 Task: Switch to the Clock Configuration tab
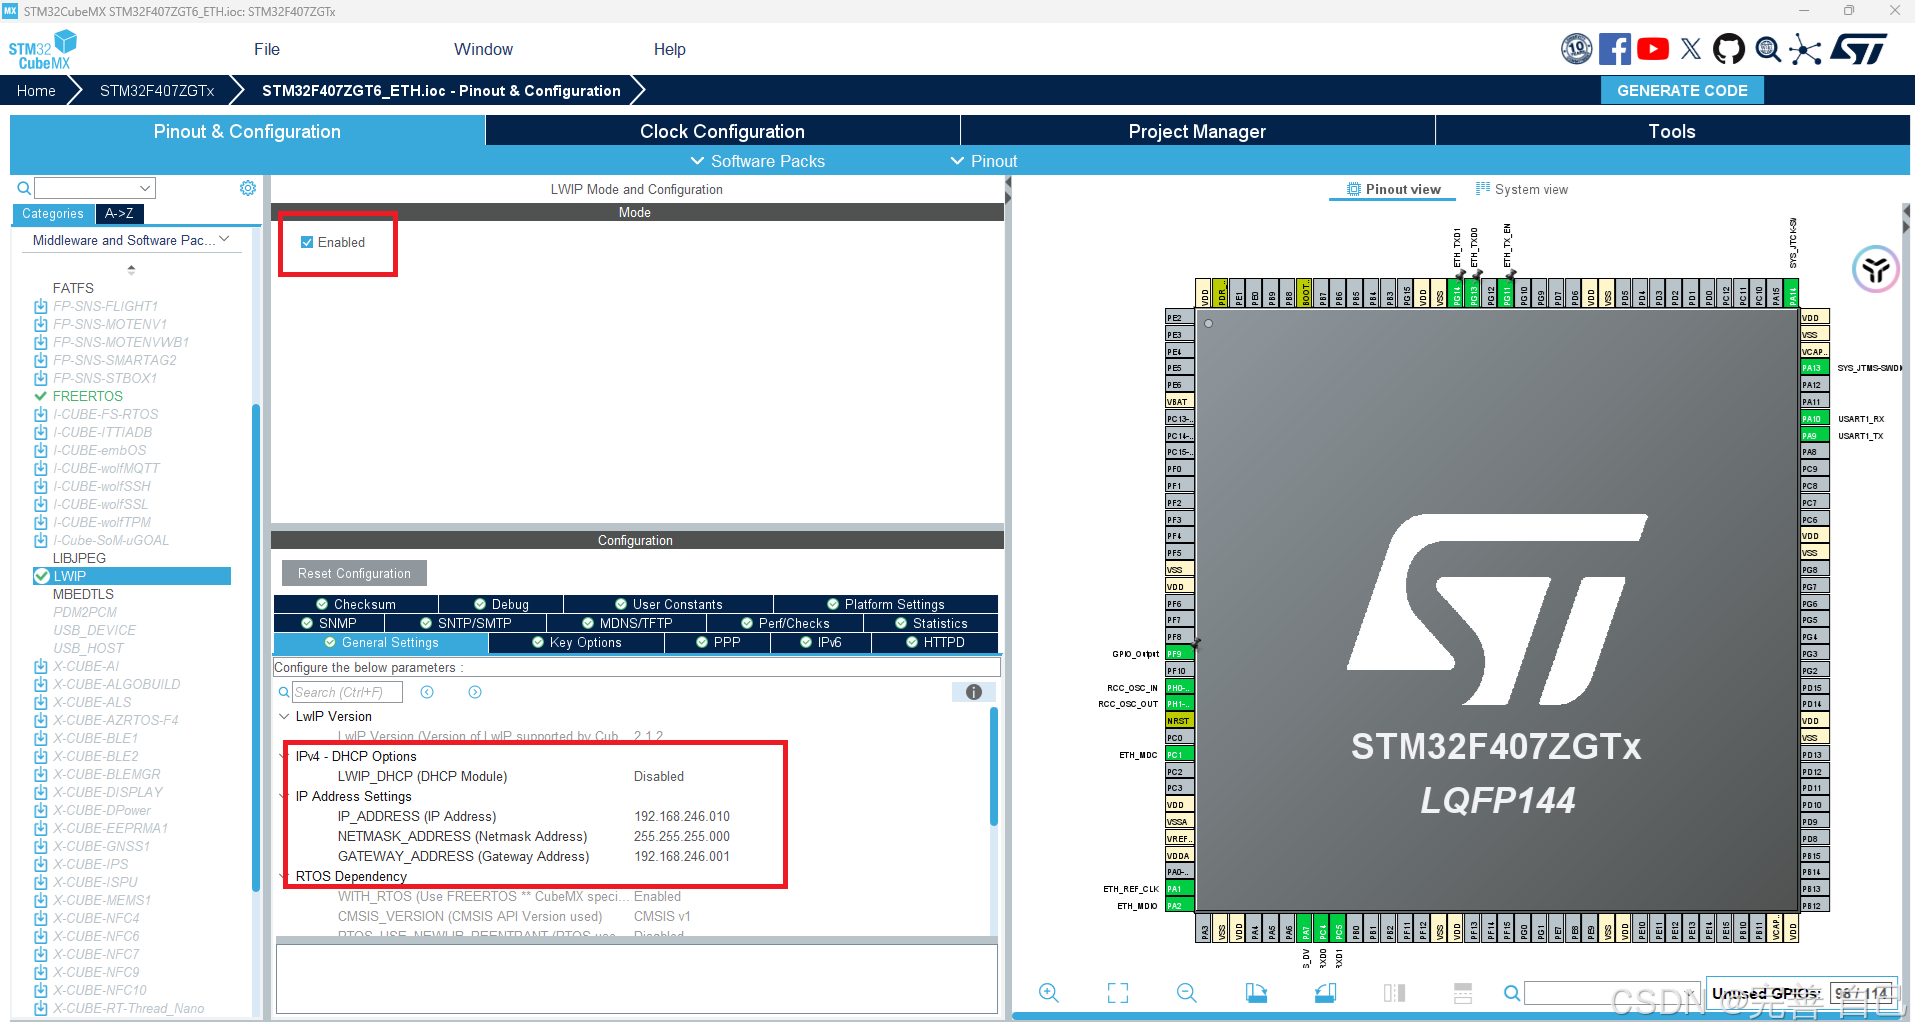pyautogui.click(x=721, y=130)
